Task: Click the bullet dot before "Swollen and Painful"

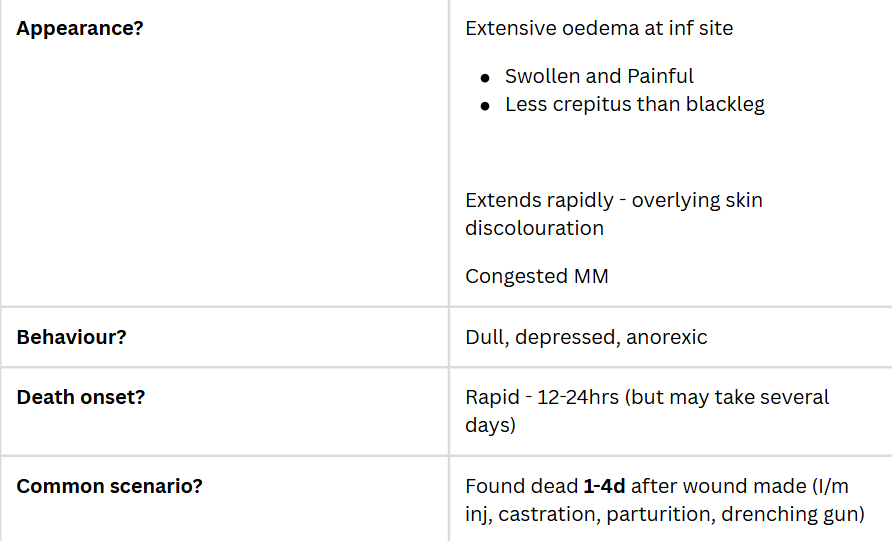Action: tap(485, 77)
